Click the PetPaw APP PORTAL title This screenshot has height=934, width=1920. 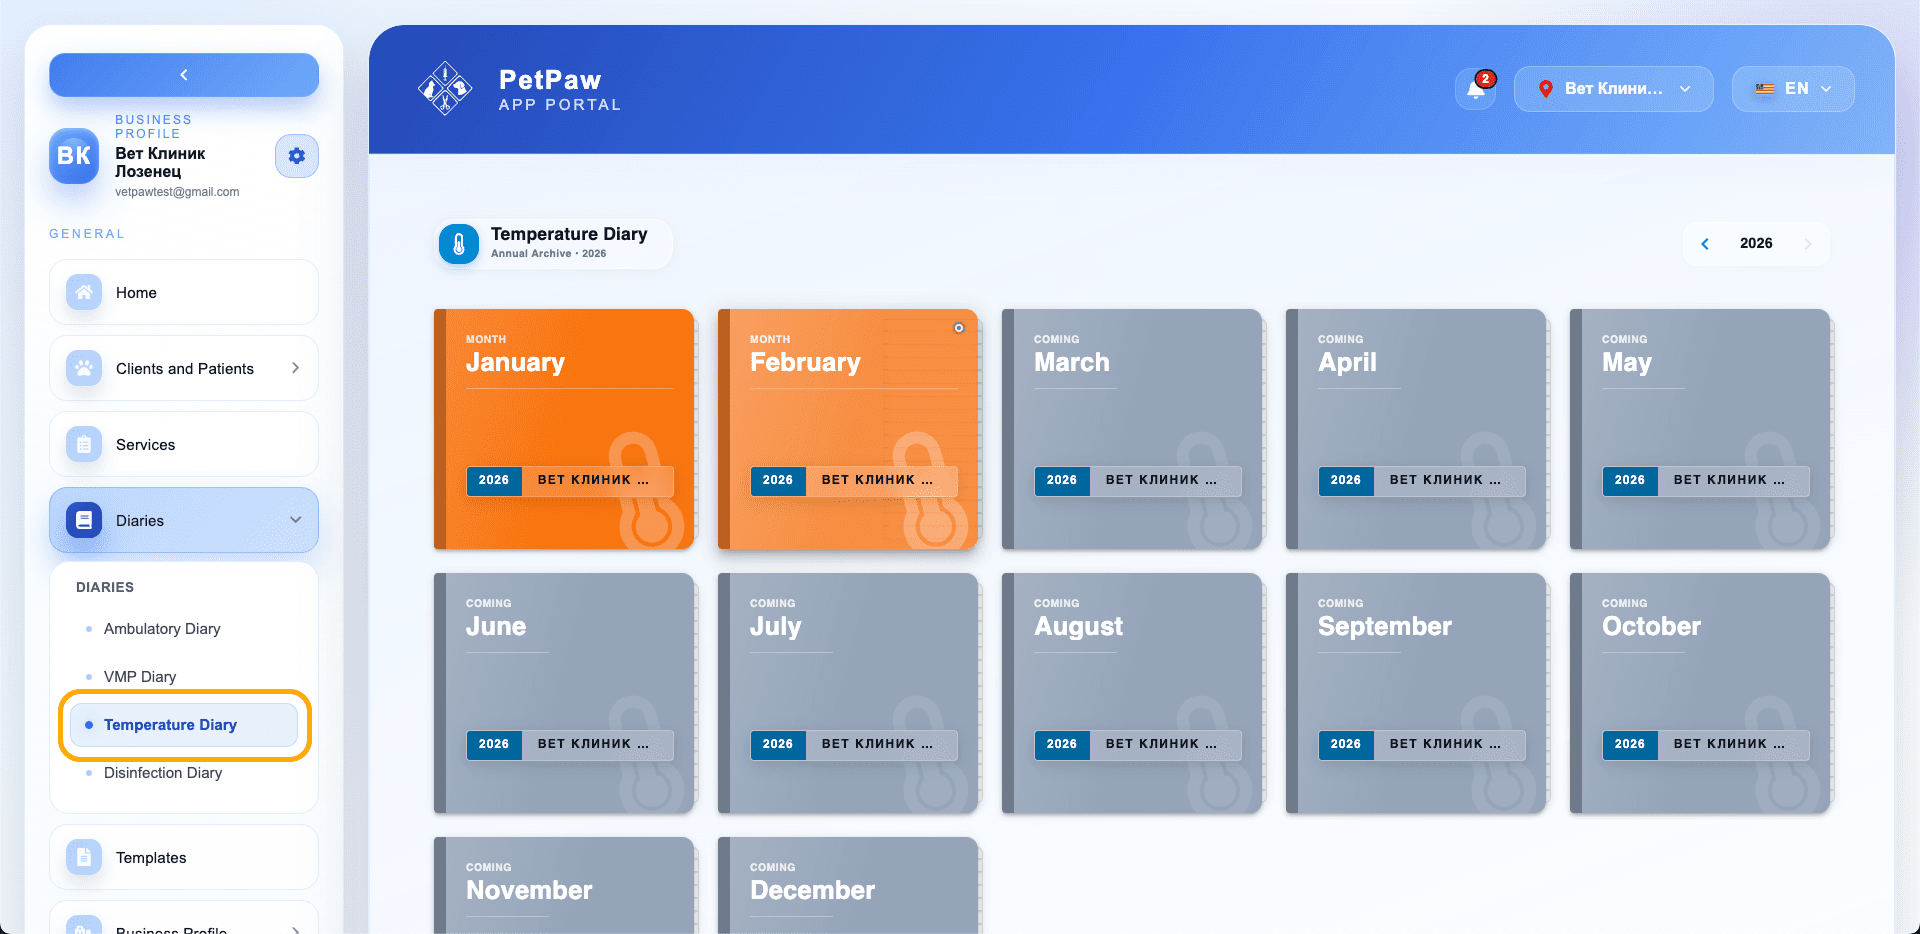click(560, 89)
